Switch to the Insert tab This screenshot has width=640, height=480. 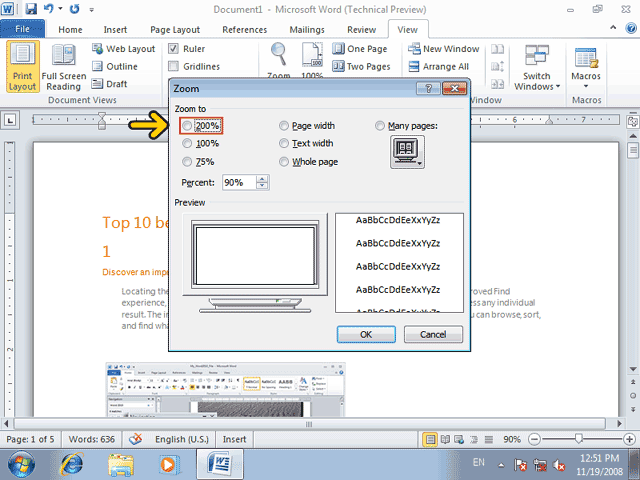[x=115, y=29]
